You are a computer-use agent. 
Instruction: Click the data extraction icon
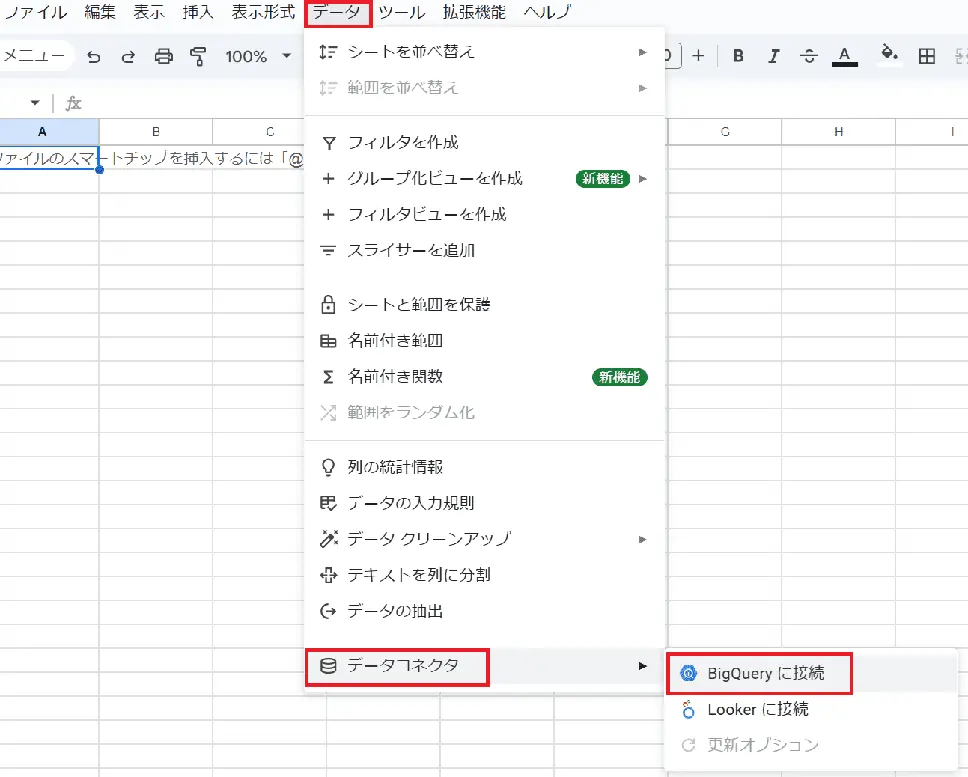coord(328,612)
